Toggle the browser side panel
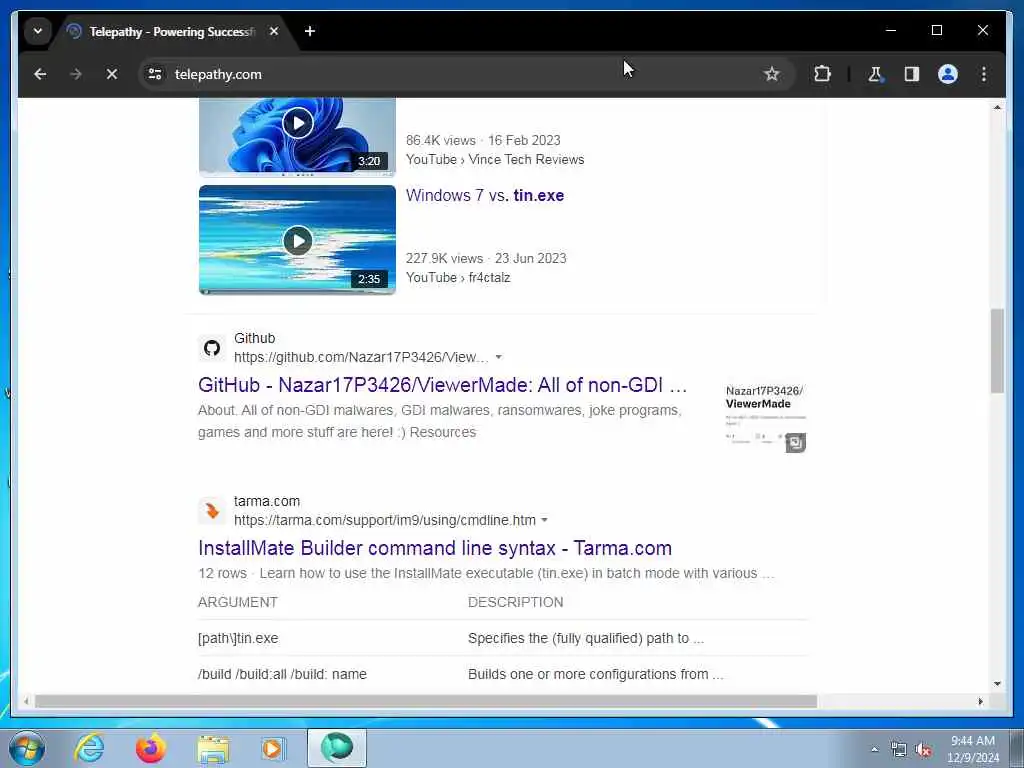 pyautogui.click(x=912, y=74)
